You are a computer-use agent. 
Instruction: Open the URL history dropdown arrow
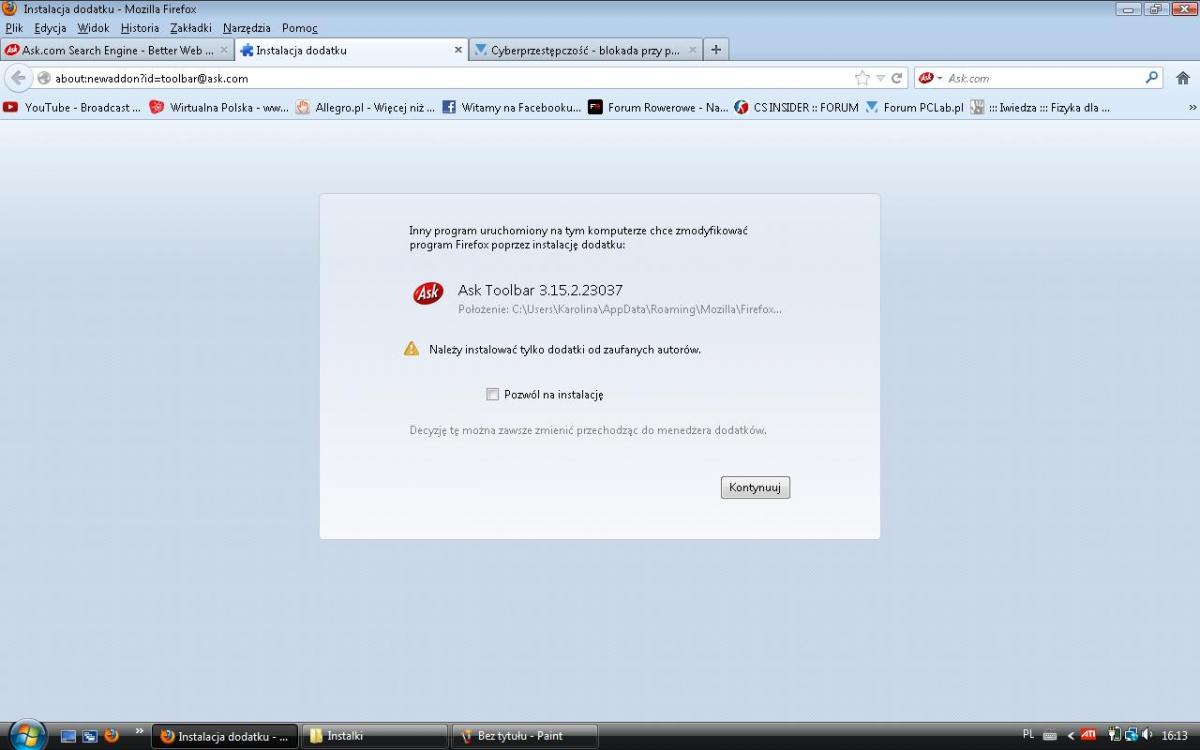tap(880, 78)
